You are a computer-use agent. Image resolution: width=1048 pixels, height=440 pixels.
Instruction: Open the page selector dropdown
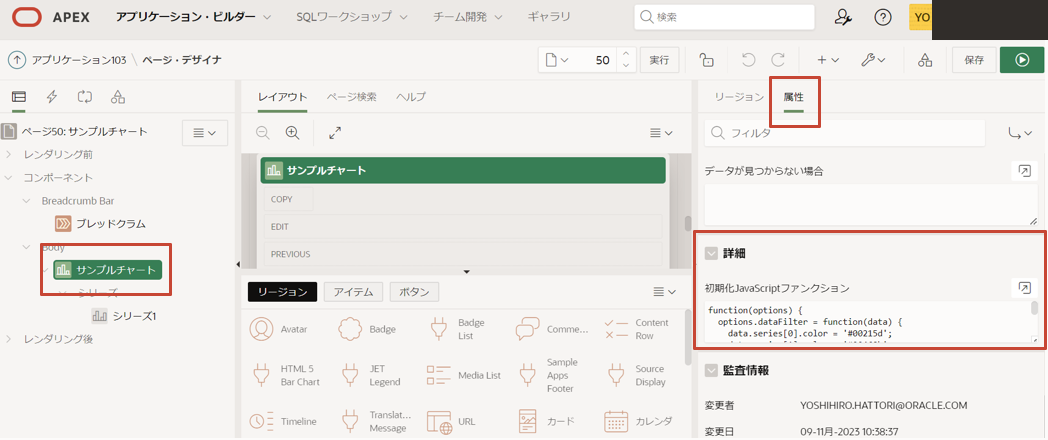(x=556, y=60)
